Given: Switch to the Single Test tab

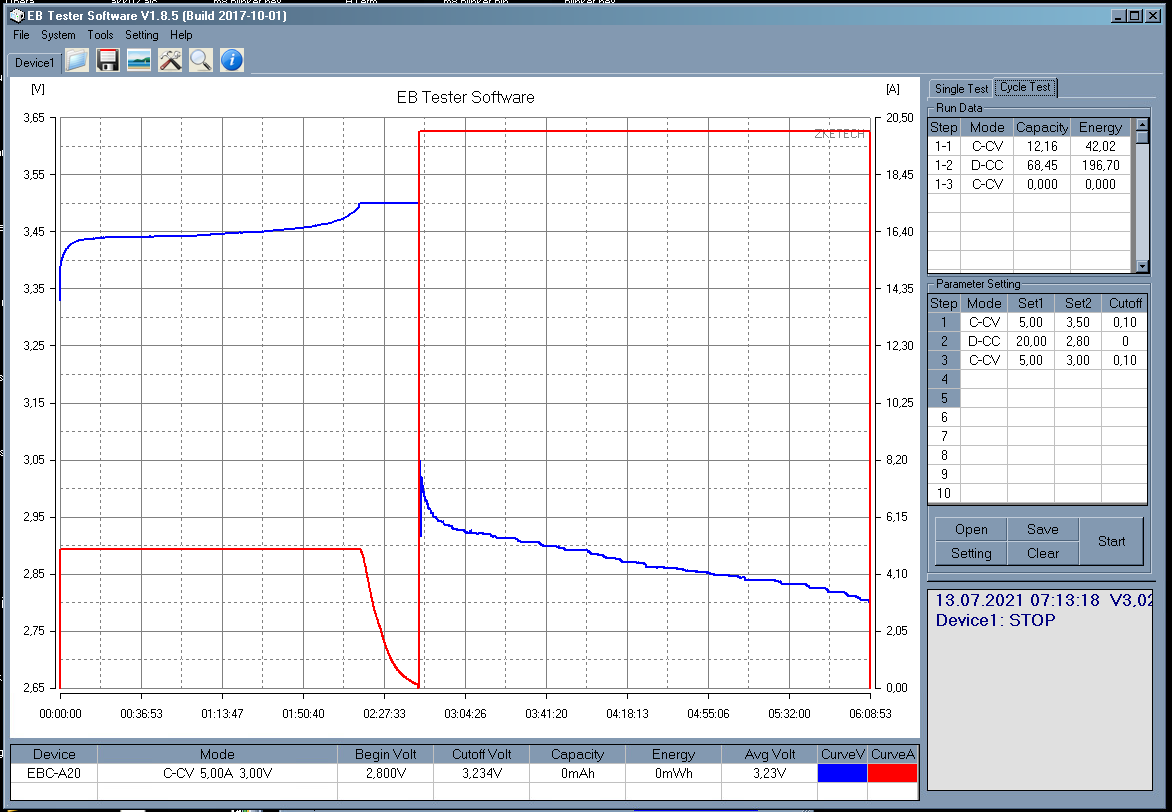Looking at the screenshot, I should (x=961, y=88).
